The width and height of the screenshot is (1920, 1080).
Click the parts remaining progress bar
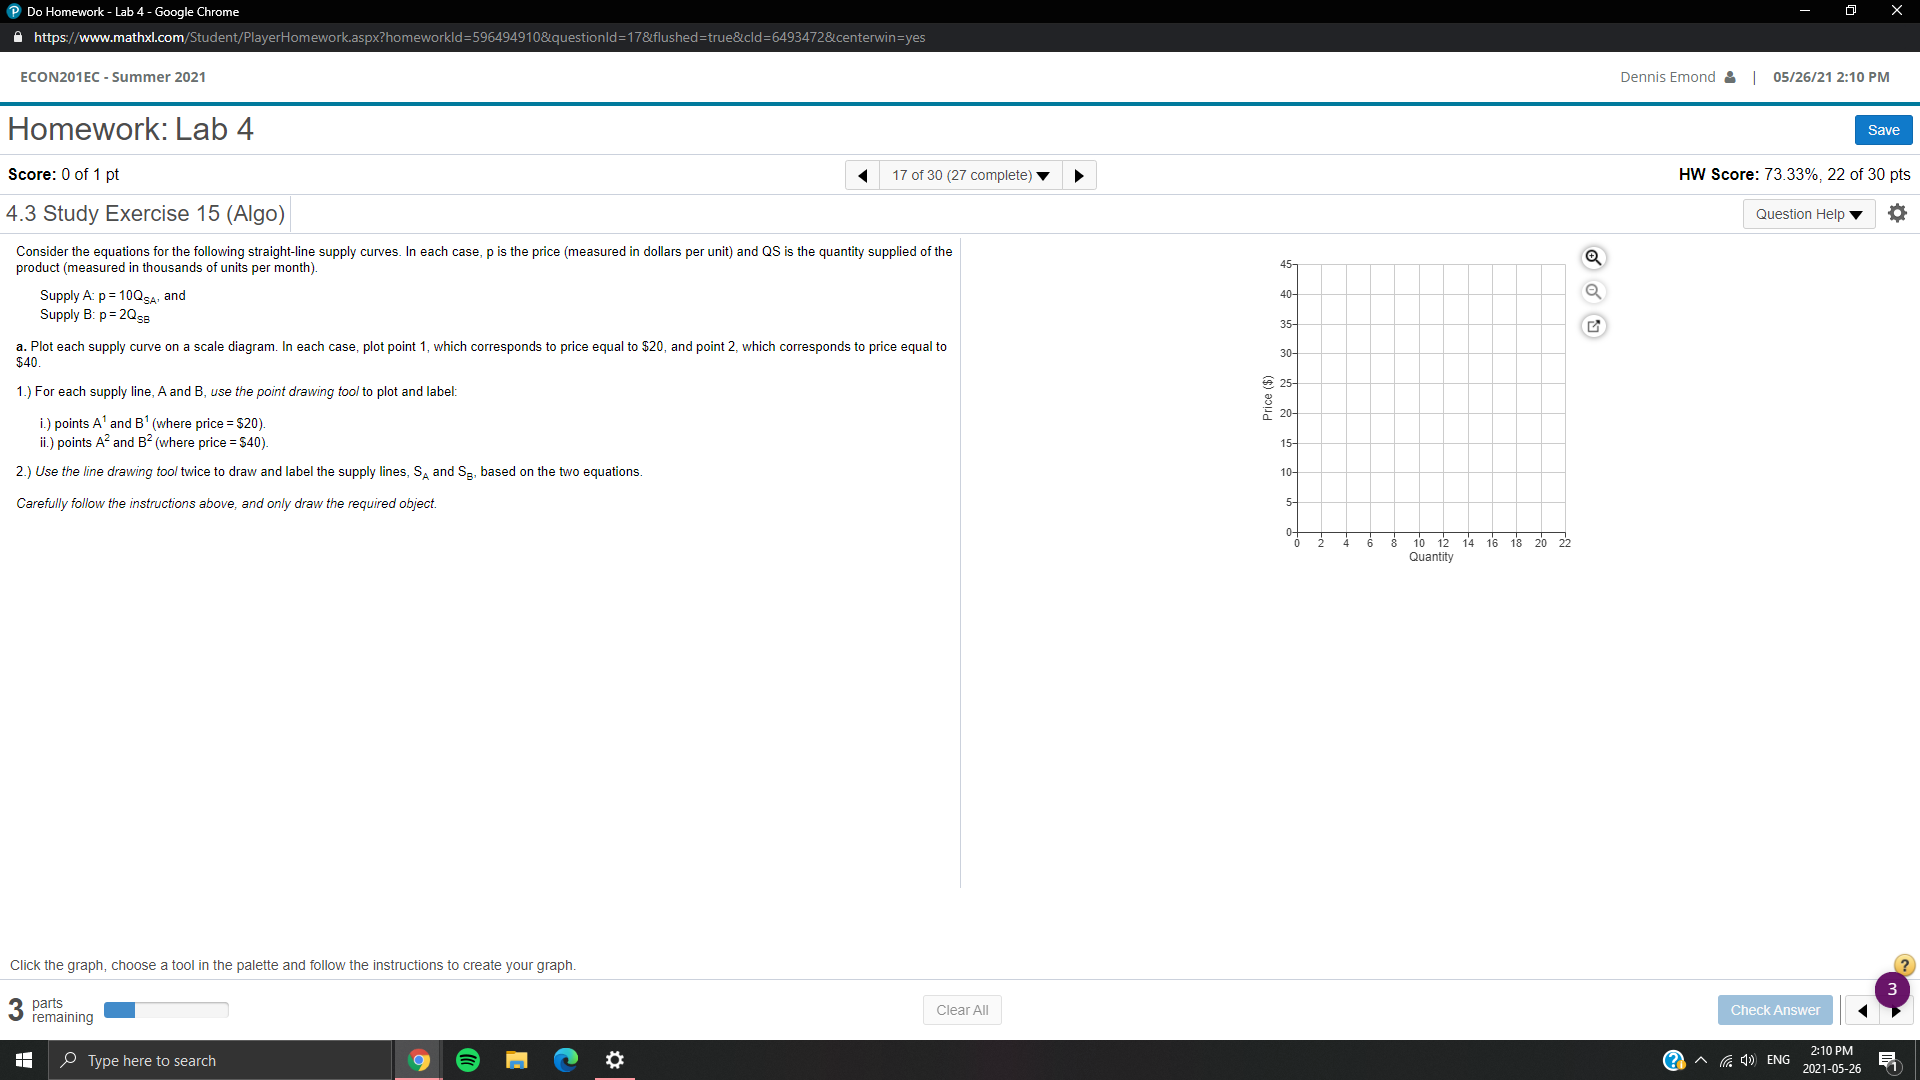click(x=166, y=1010)
